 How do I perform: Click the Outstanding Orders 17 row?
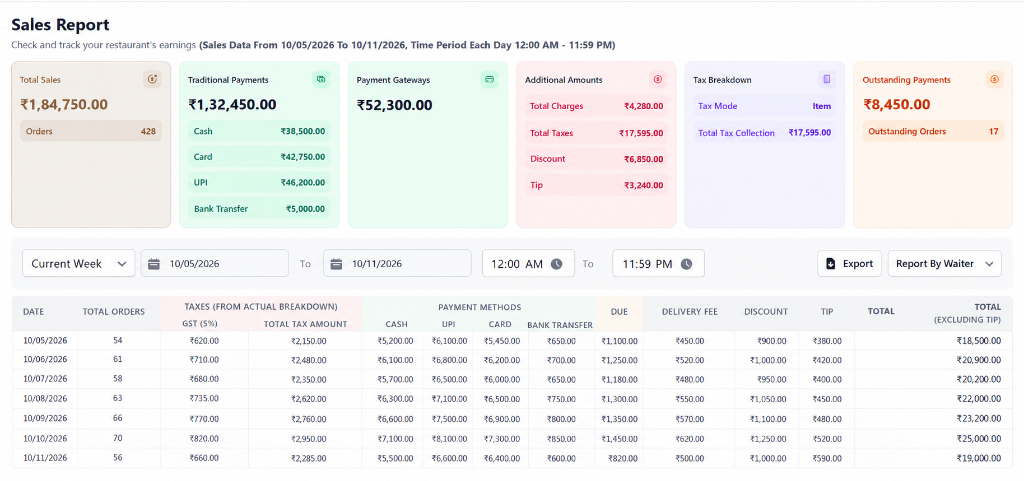(x=933, y=131)
